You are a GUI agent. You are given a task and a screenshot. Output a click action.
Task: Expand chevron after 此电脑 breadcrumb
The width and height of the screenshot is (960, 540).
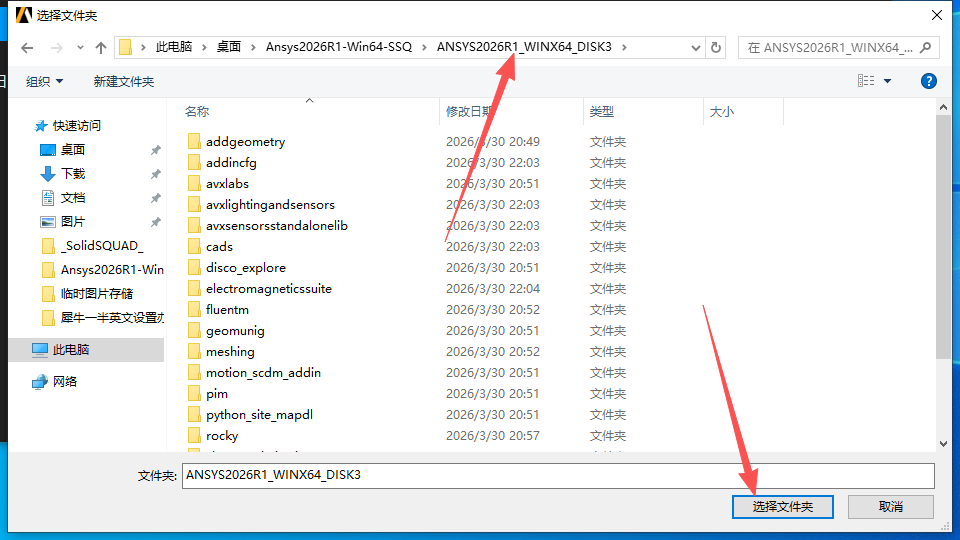pos(204,47)
